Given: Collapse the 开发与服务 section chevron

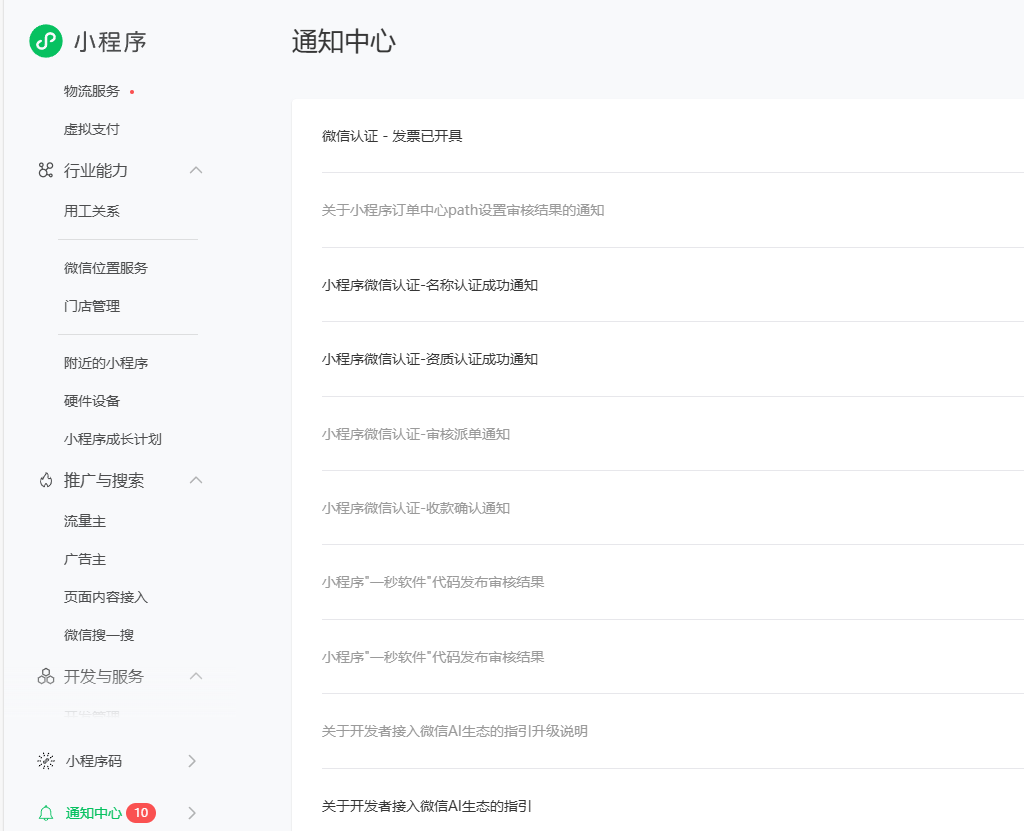Looking at the screenshot, I should (x=196, y=676).
